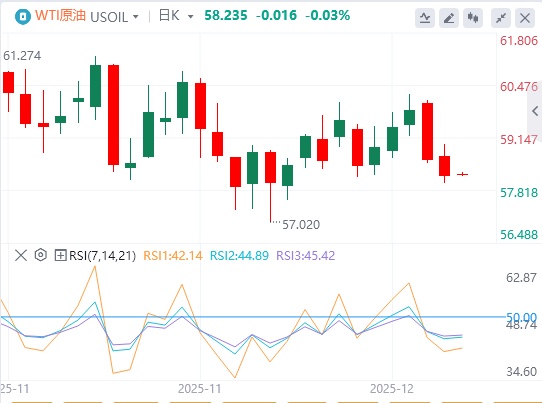542x403 pixels.
Task: Click the WTI crude oil round logo
Action: [23, 16]
